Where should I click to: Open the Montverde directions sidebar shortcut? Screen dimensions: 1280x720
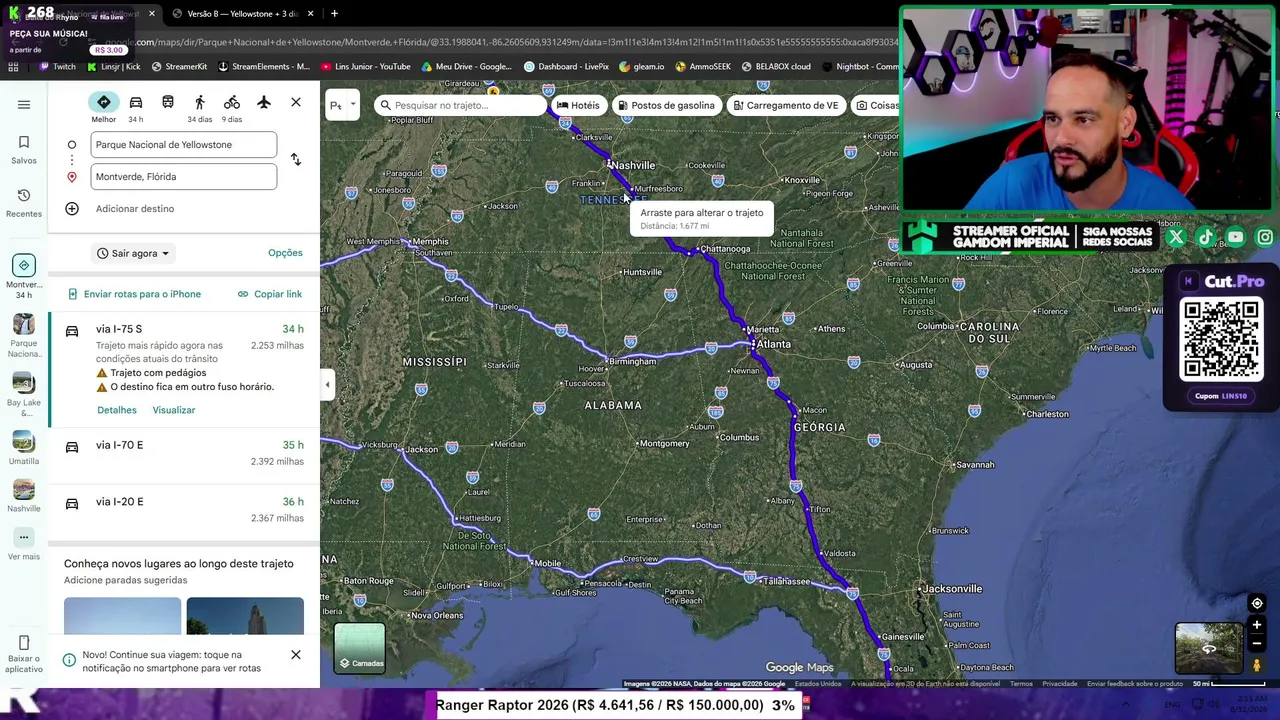pos(24,276)
